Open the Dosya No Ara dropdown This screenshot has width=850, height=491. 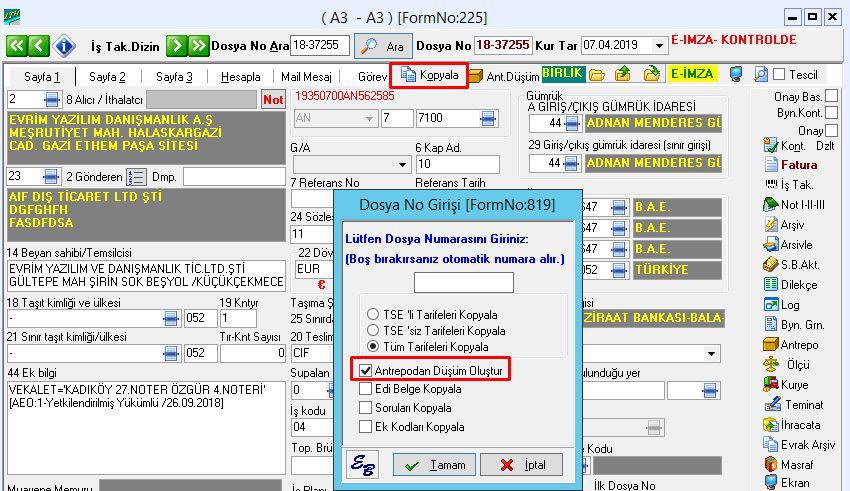319,46
